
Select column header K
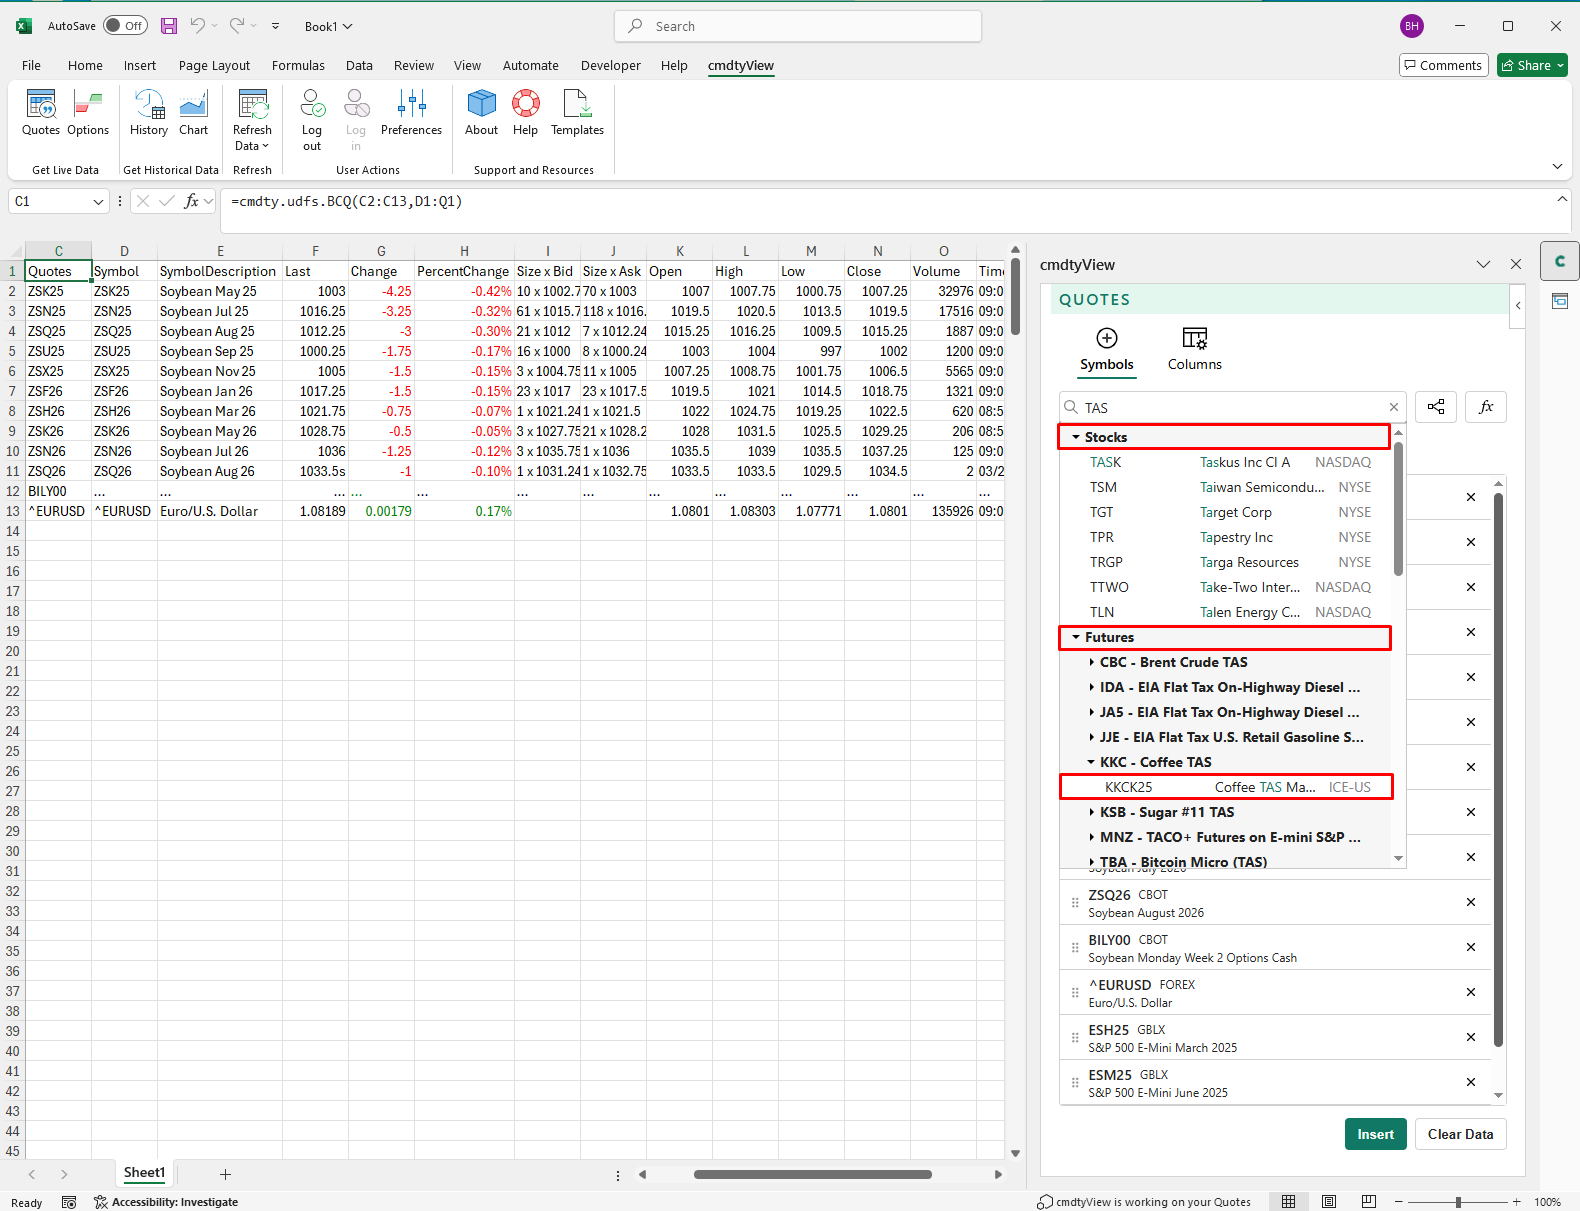(680, 251)
